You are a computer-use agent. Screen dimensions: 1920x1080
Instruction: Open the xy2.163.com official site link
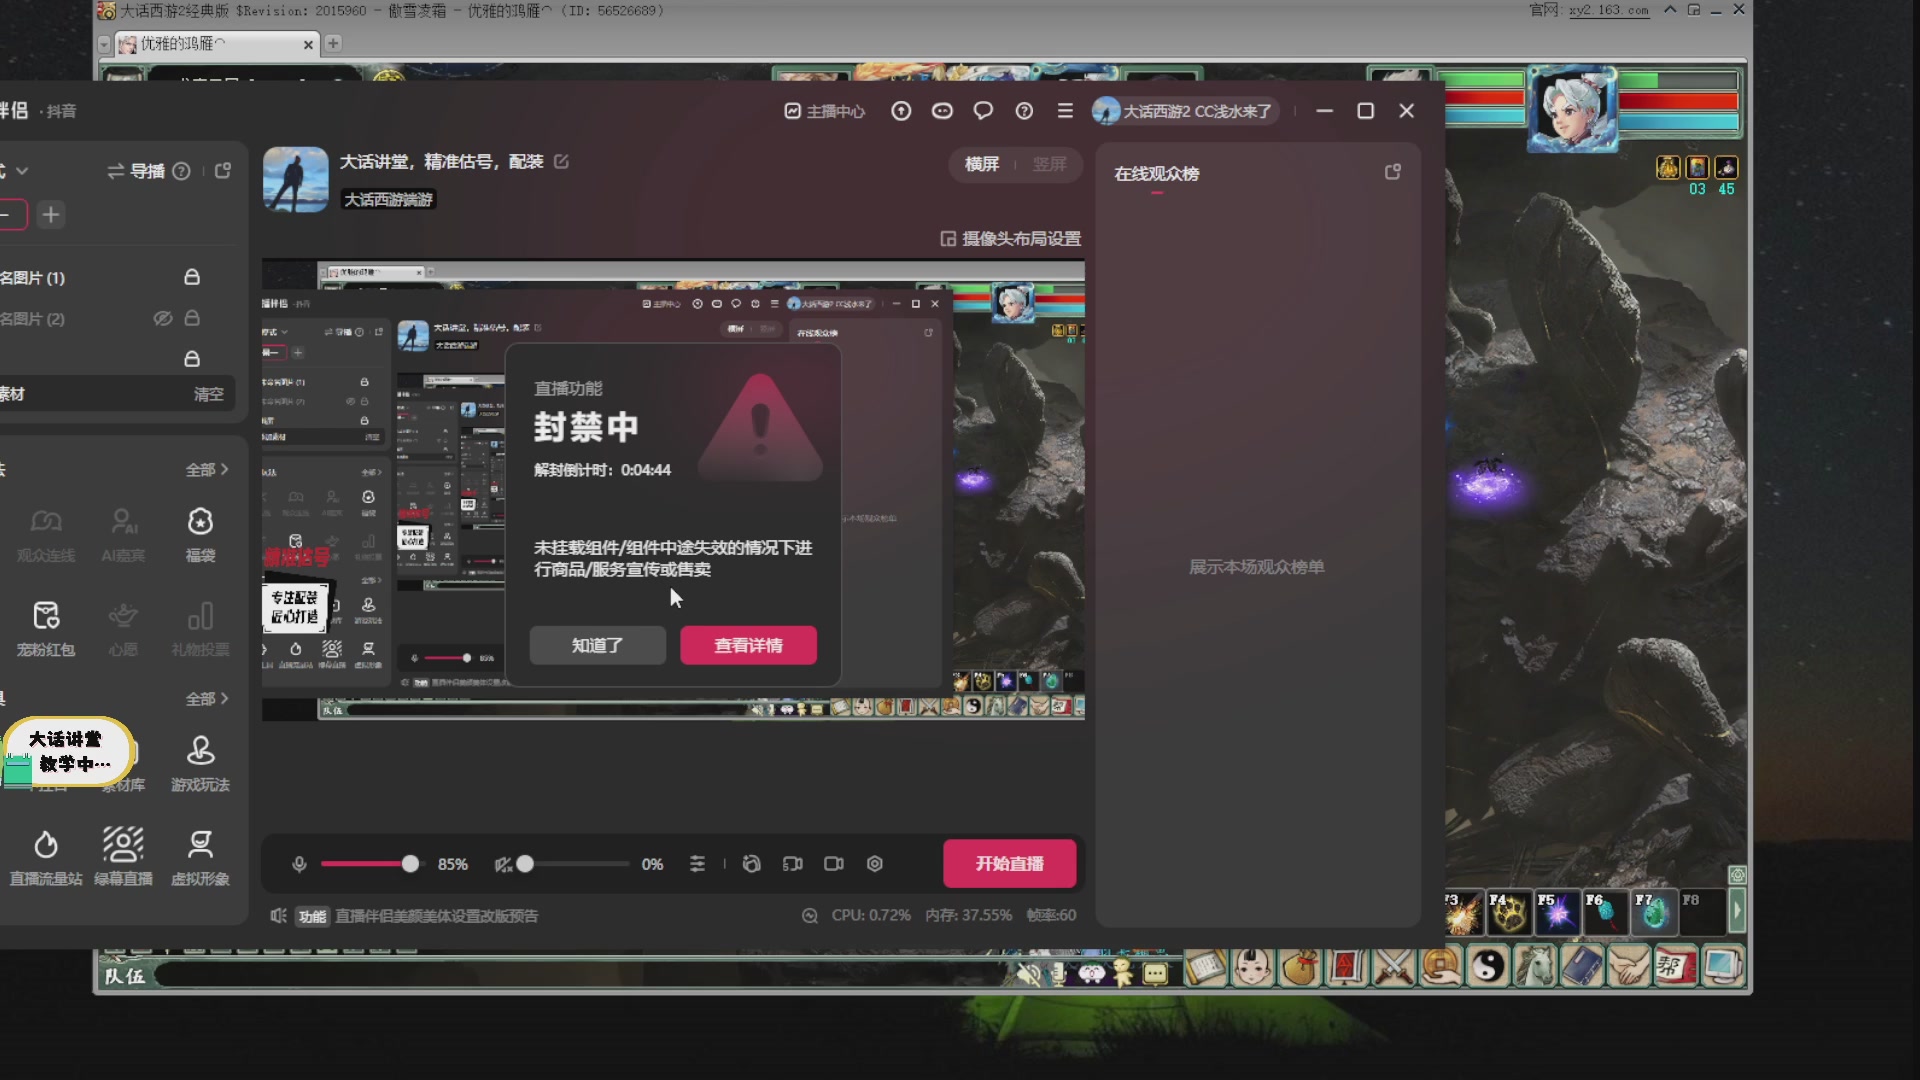pos(1609,10)
